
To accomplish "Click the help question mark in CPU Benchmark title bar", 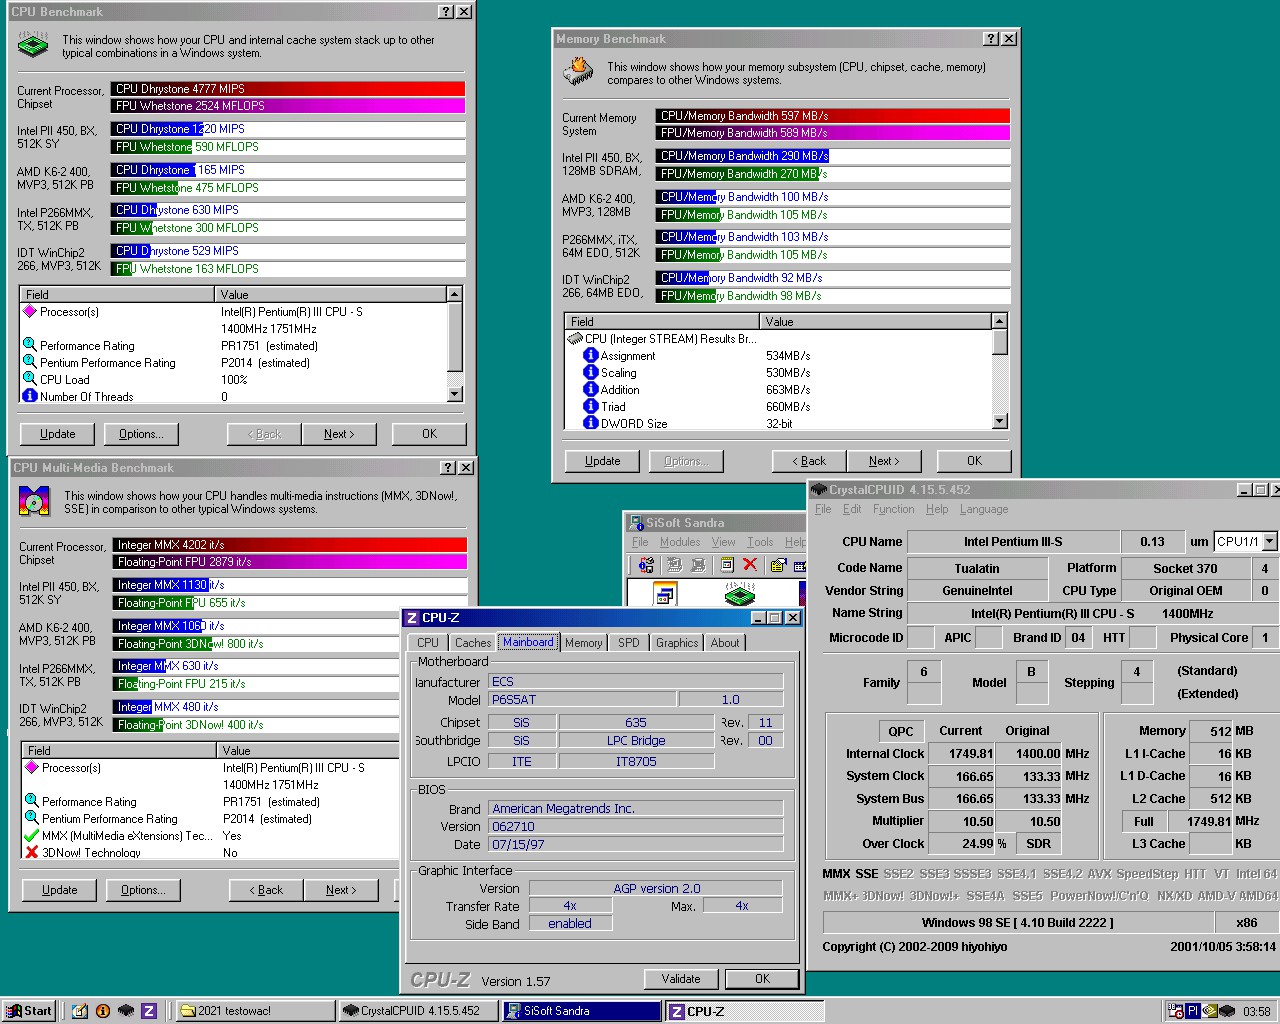I will click(x=446, y=12).
